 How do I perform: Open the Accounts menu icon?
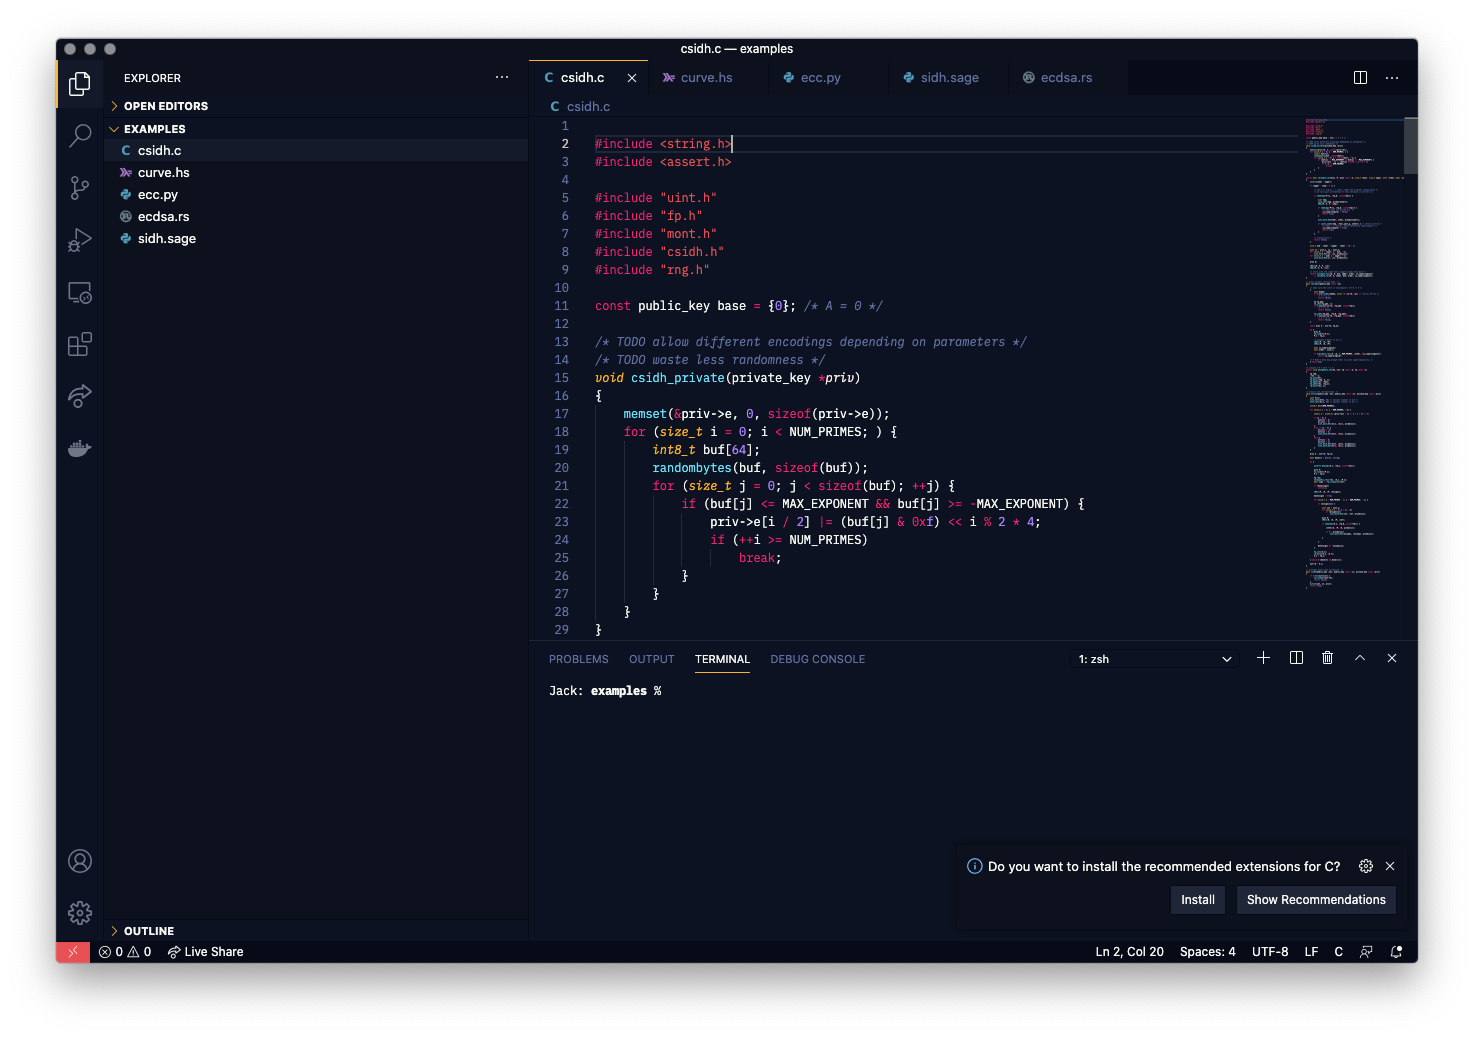click(80, 861)
